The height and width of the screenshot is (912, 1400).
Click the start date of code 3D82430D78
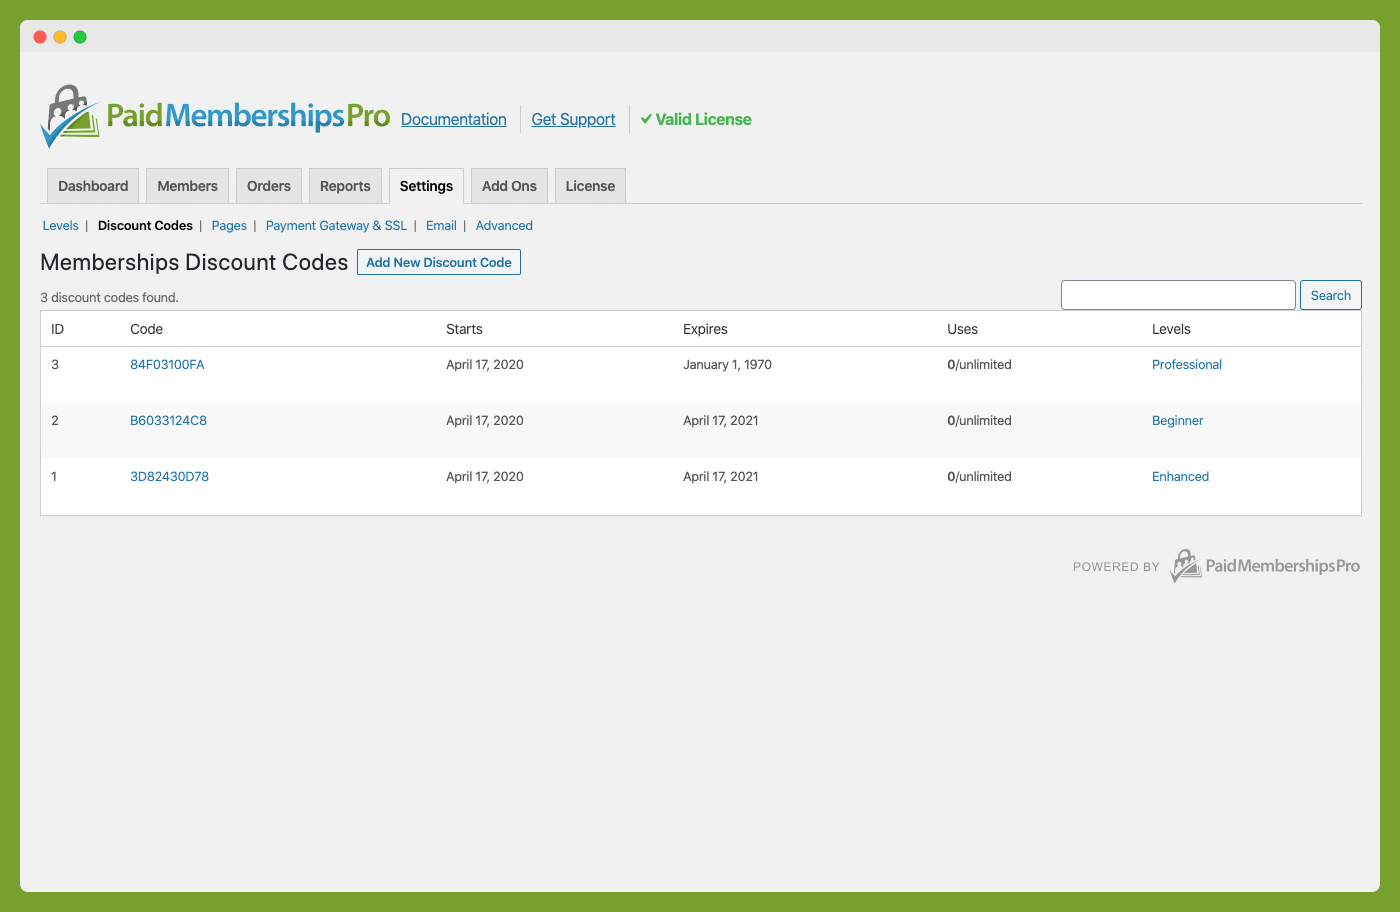pos(485,477)
